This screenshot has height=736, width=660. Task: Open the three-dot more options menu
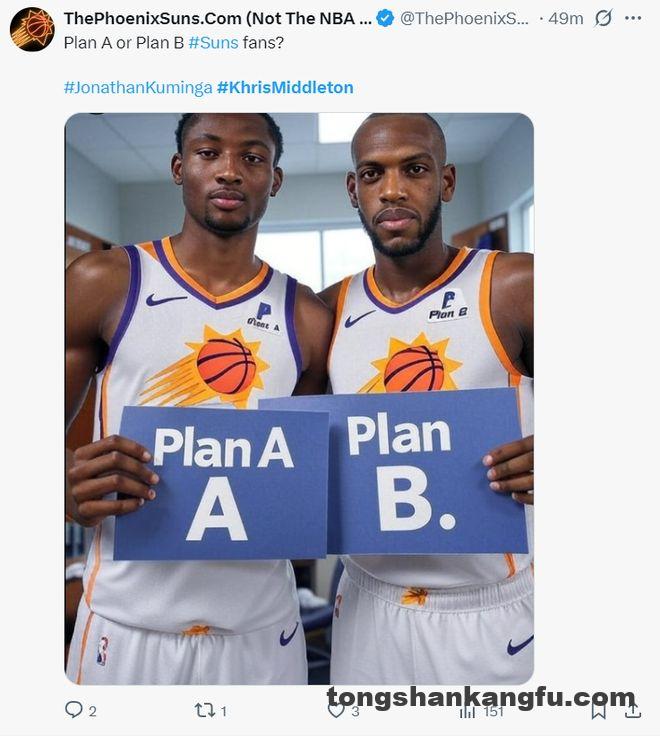pyautogui.click(x=633, y=18)
